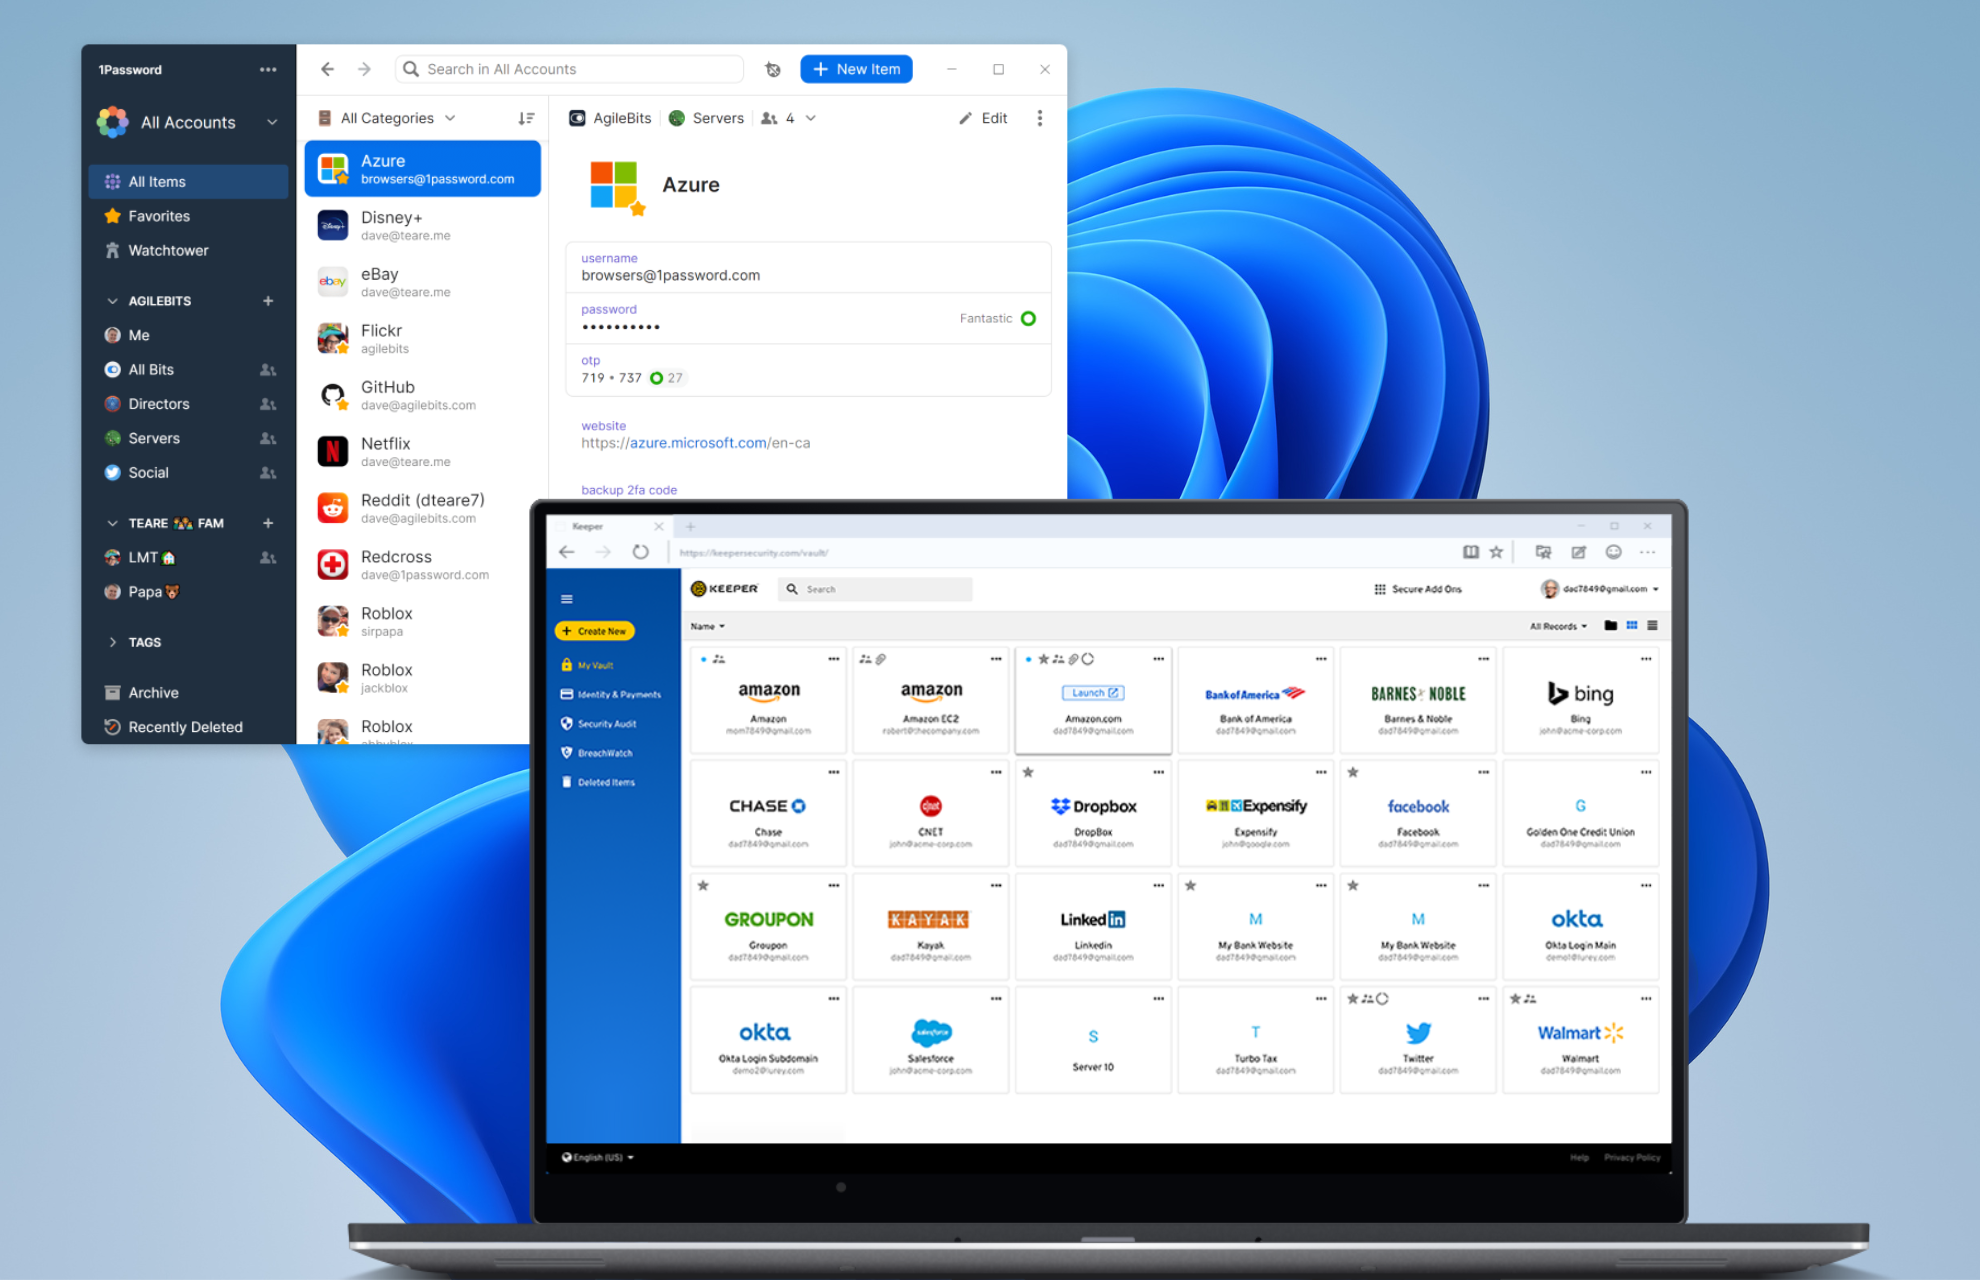Image resolution: width=1980 pixels, height=1280 pixels.
Task: Click Create New in Keeper
Action: (595, 631)
